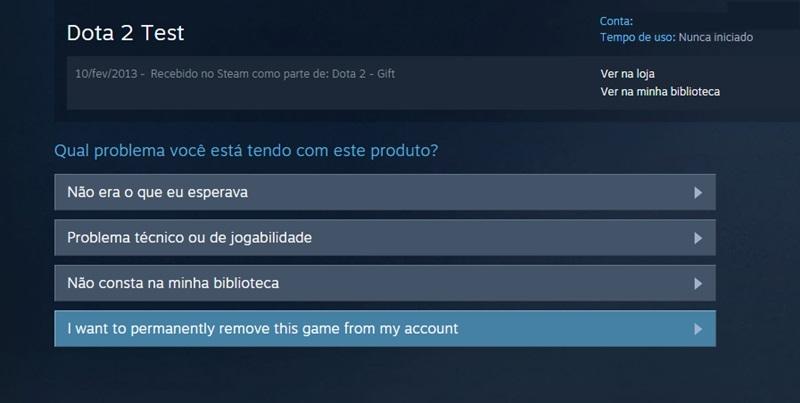This screenshot has width=800, height=403.
Task: Click the 'Conta:' label
Action: pos(616,21)
